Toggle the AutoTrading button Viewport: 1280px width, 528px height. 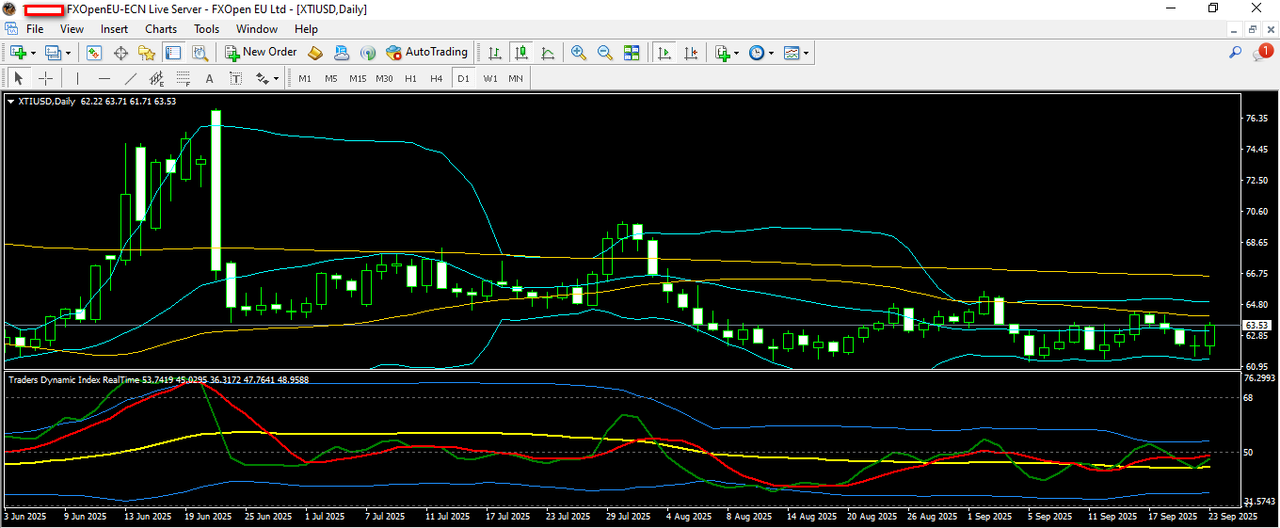(427, 52)
